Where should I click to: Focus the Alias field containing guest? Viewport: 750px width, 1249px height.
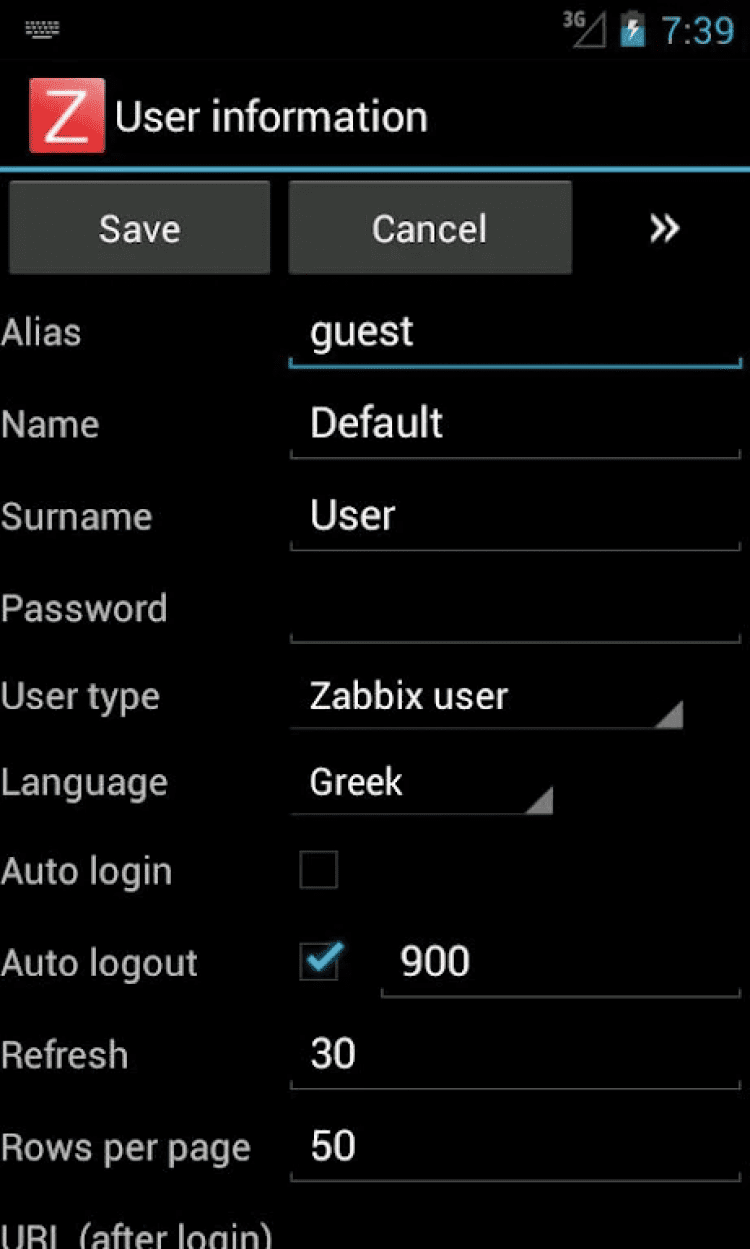pos(514,332)
